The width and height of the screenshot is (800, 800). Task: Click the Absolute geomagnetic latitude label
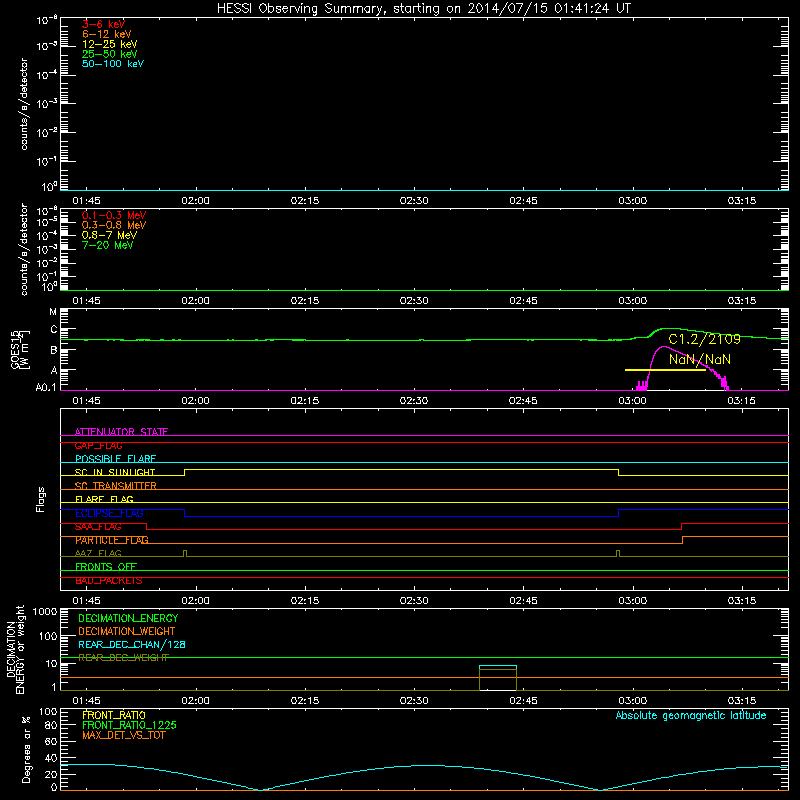(691, 715)
